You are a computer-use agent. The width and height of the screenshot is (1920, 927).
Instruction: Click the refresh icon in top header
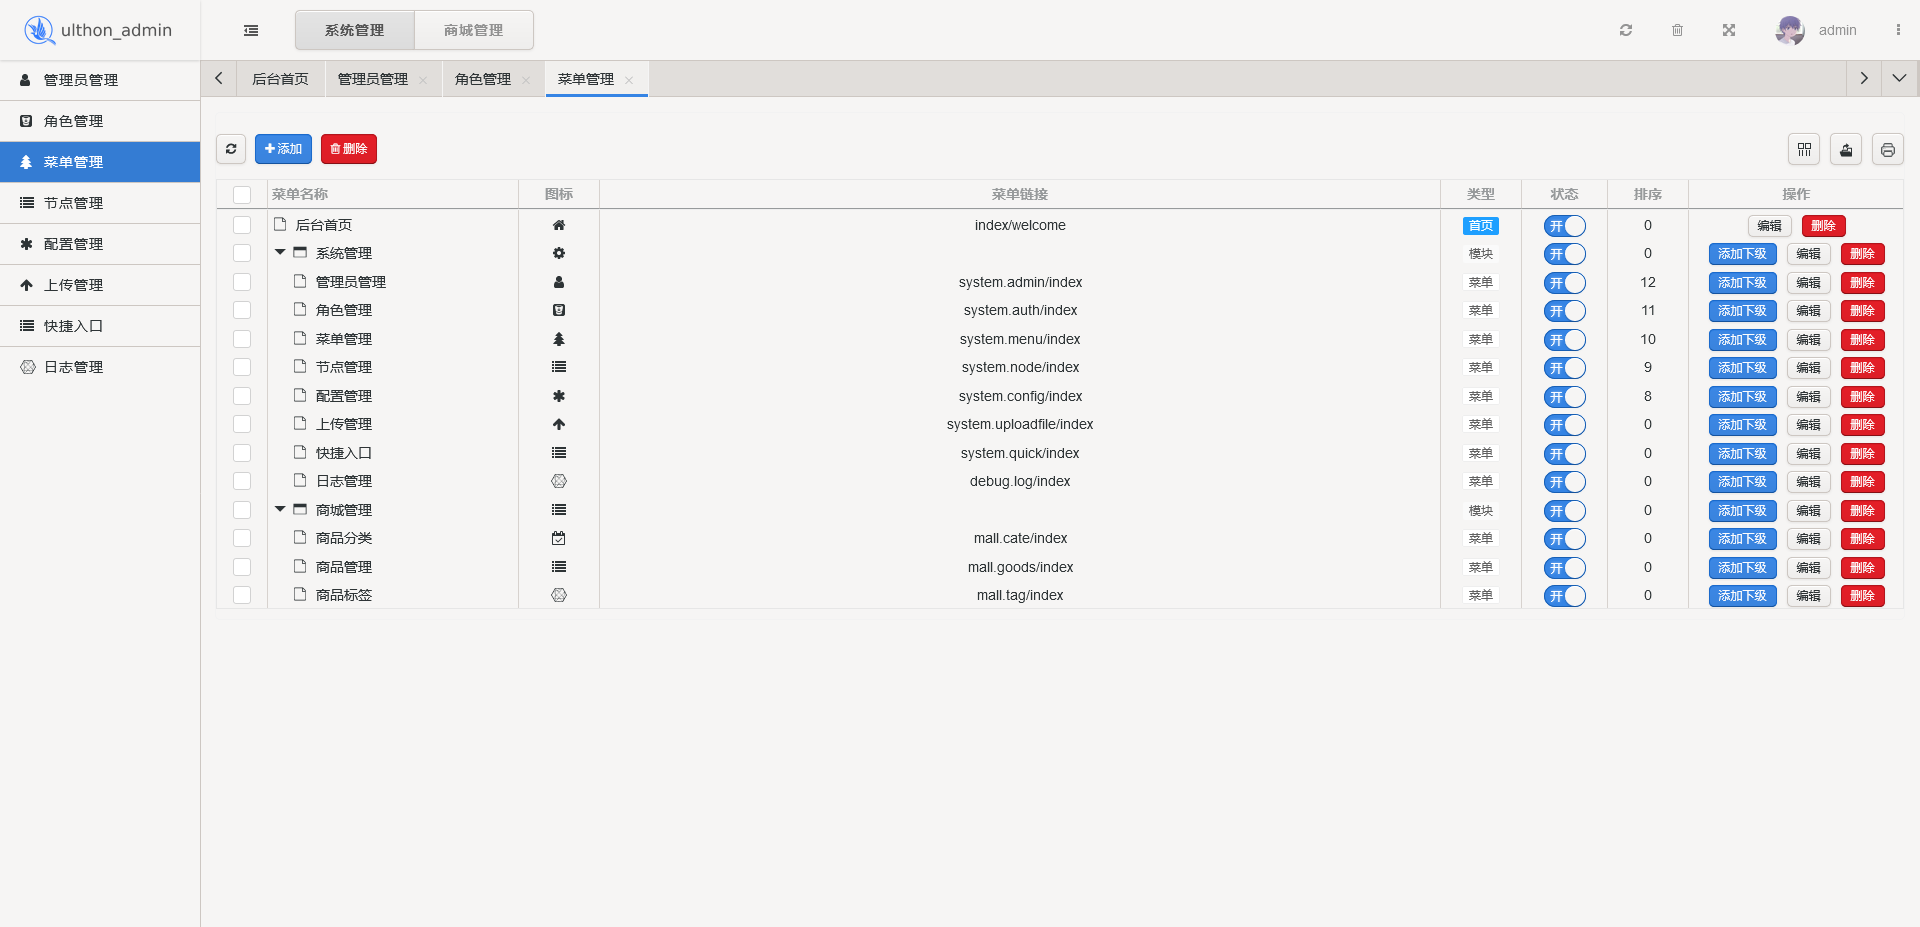coord(1626,30)
